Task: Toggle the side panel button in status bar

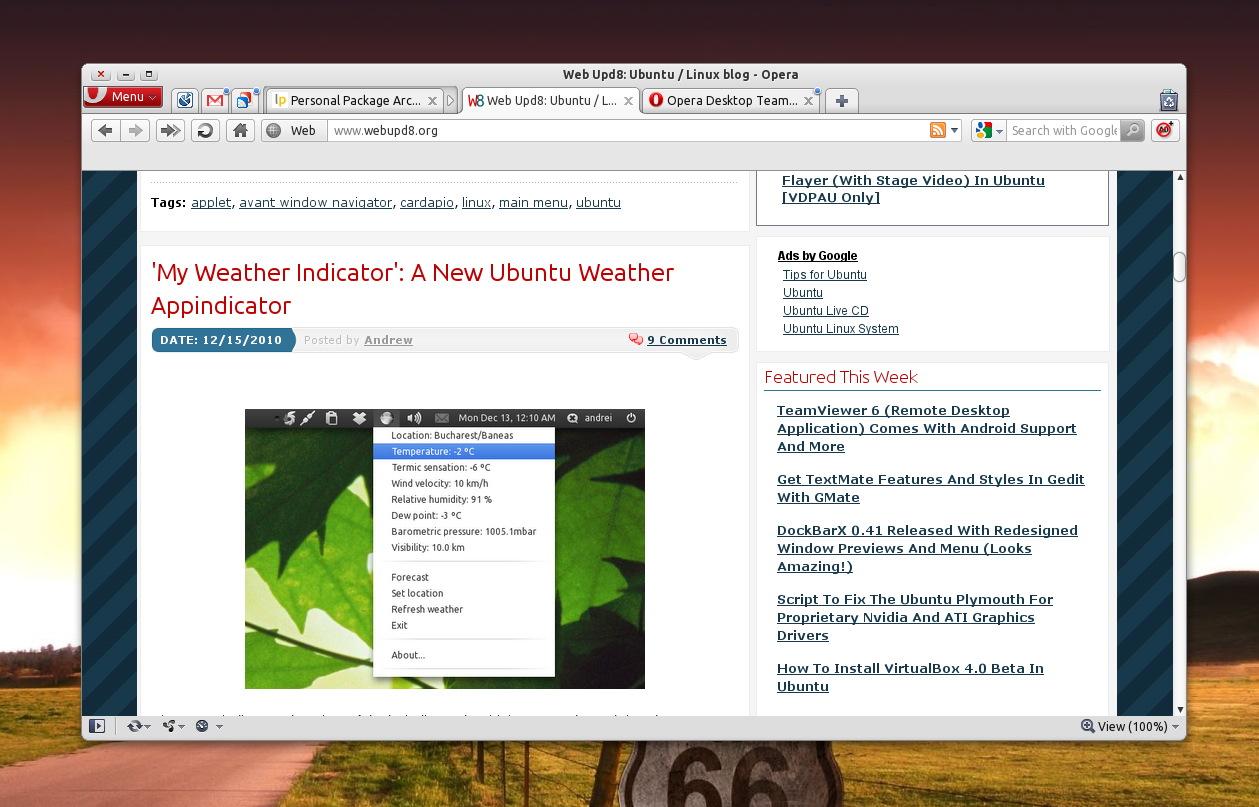Action: click(x=97, y=726)
